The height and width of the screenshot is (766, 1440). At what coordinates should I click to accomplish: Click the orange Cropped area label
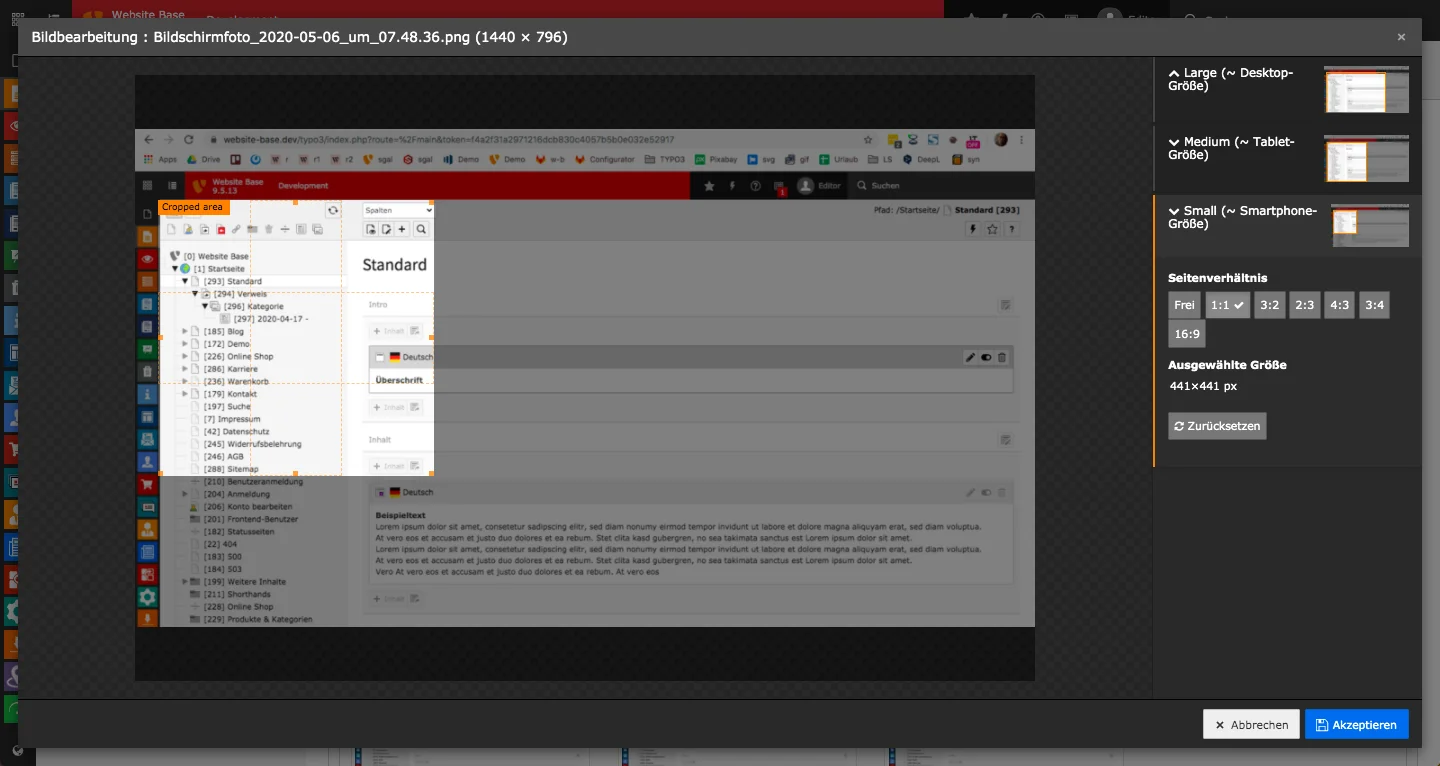pyautogui.click(x=193, y=207)
